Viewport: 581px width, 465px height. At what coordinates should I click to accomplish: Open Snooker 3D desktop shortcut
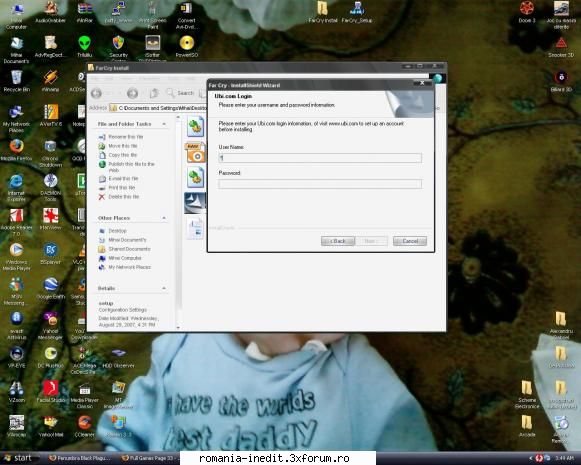tap(561, 43)
